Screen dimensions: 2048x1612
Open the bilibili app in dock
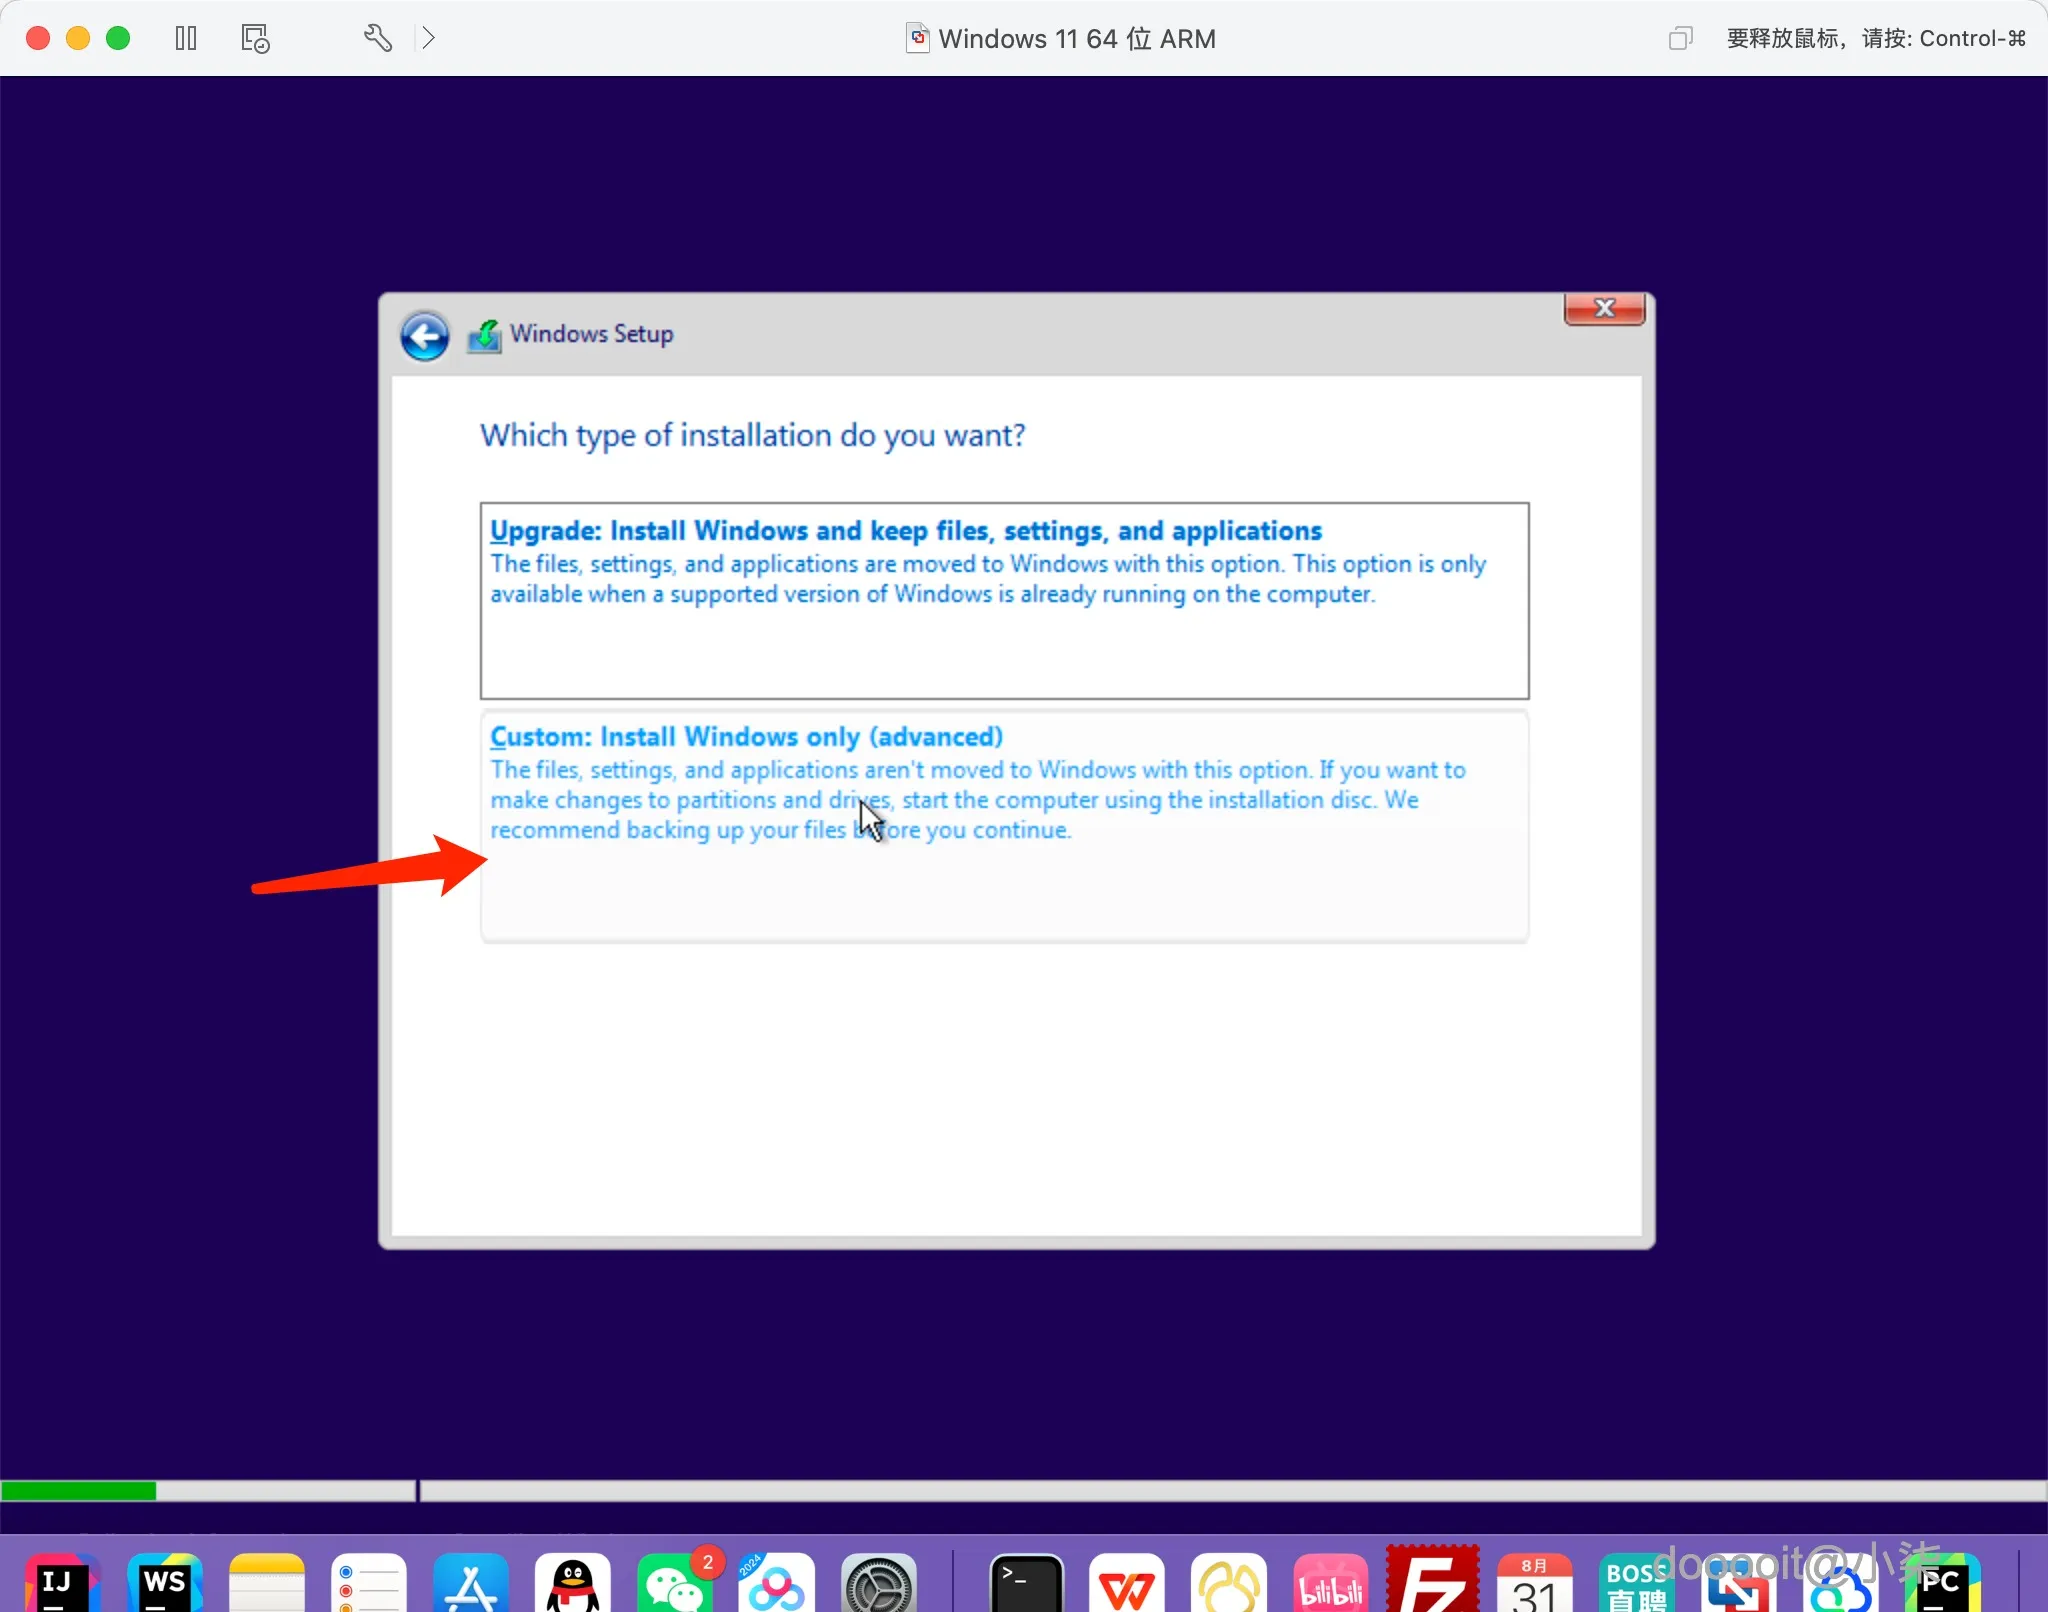pyautogui.click(x=1330, y=1584)
